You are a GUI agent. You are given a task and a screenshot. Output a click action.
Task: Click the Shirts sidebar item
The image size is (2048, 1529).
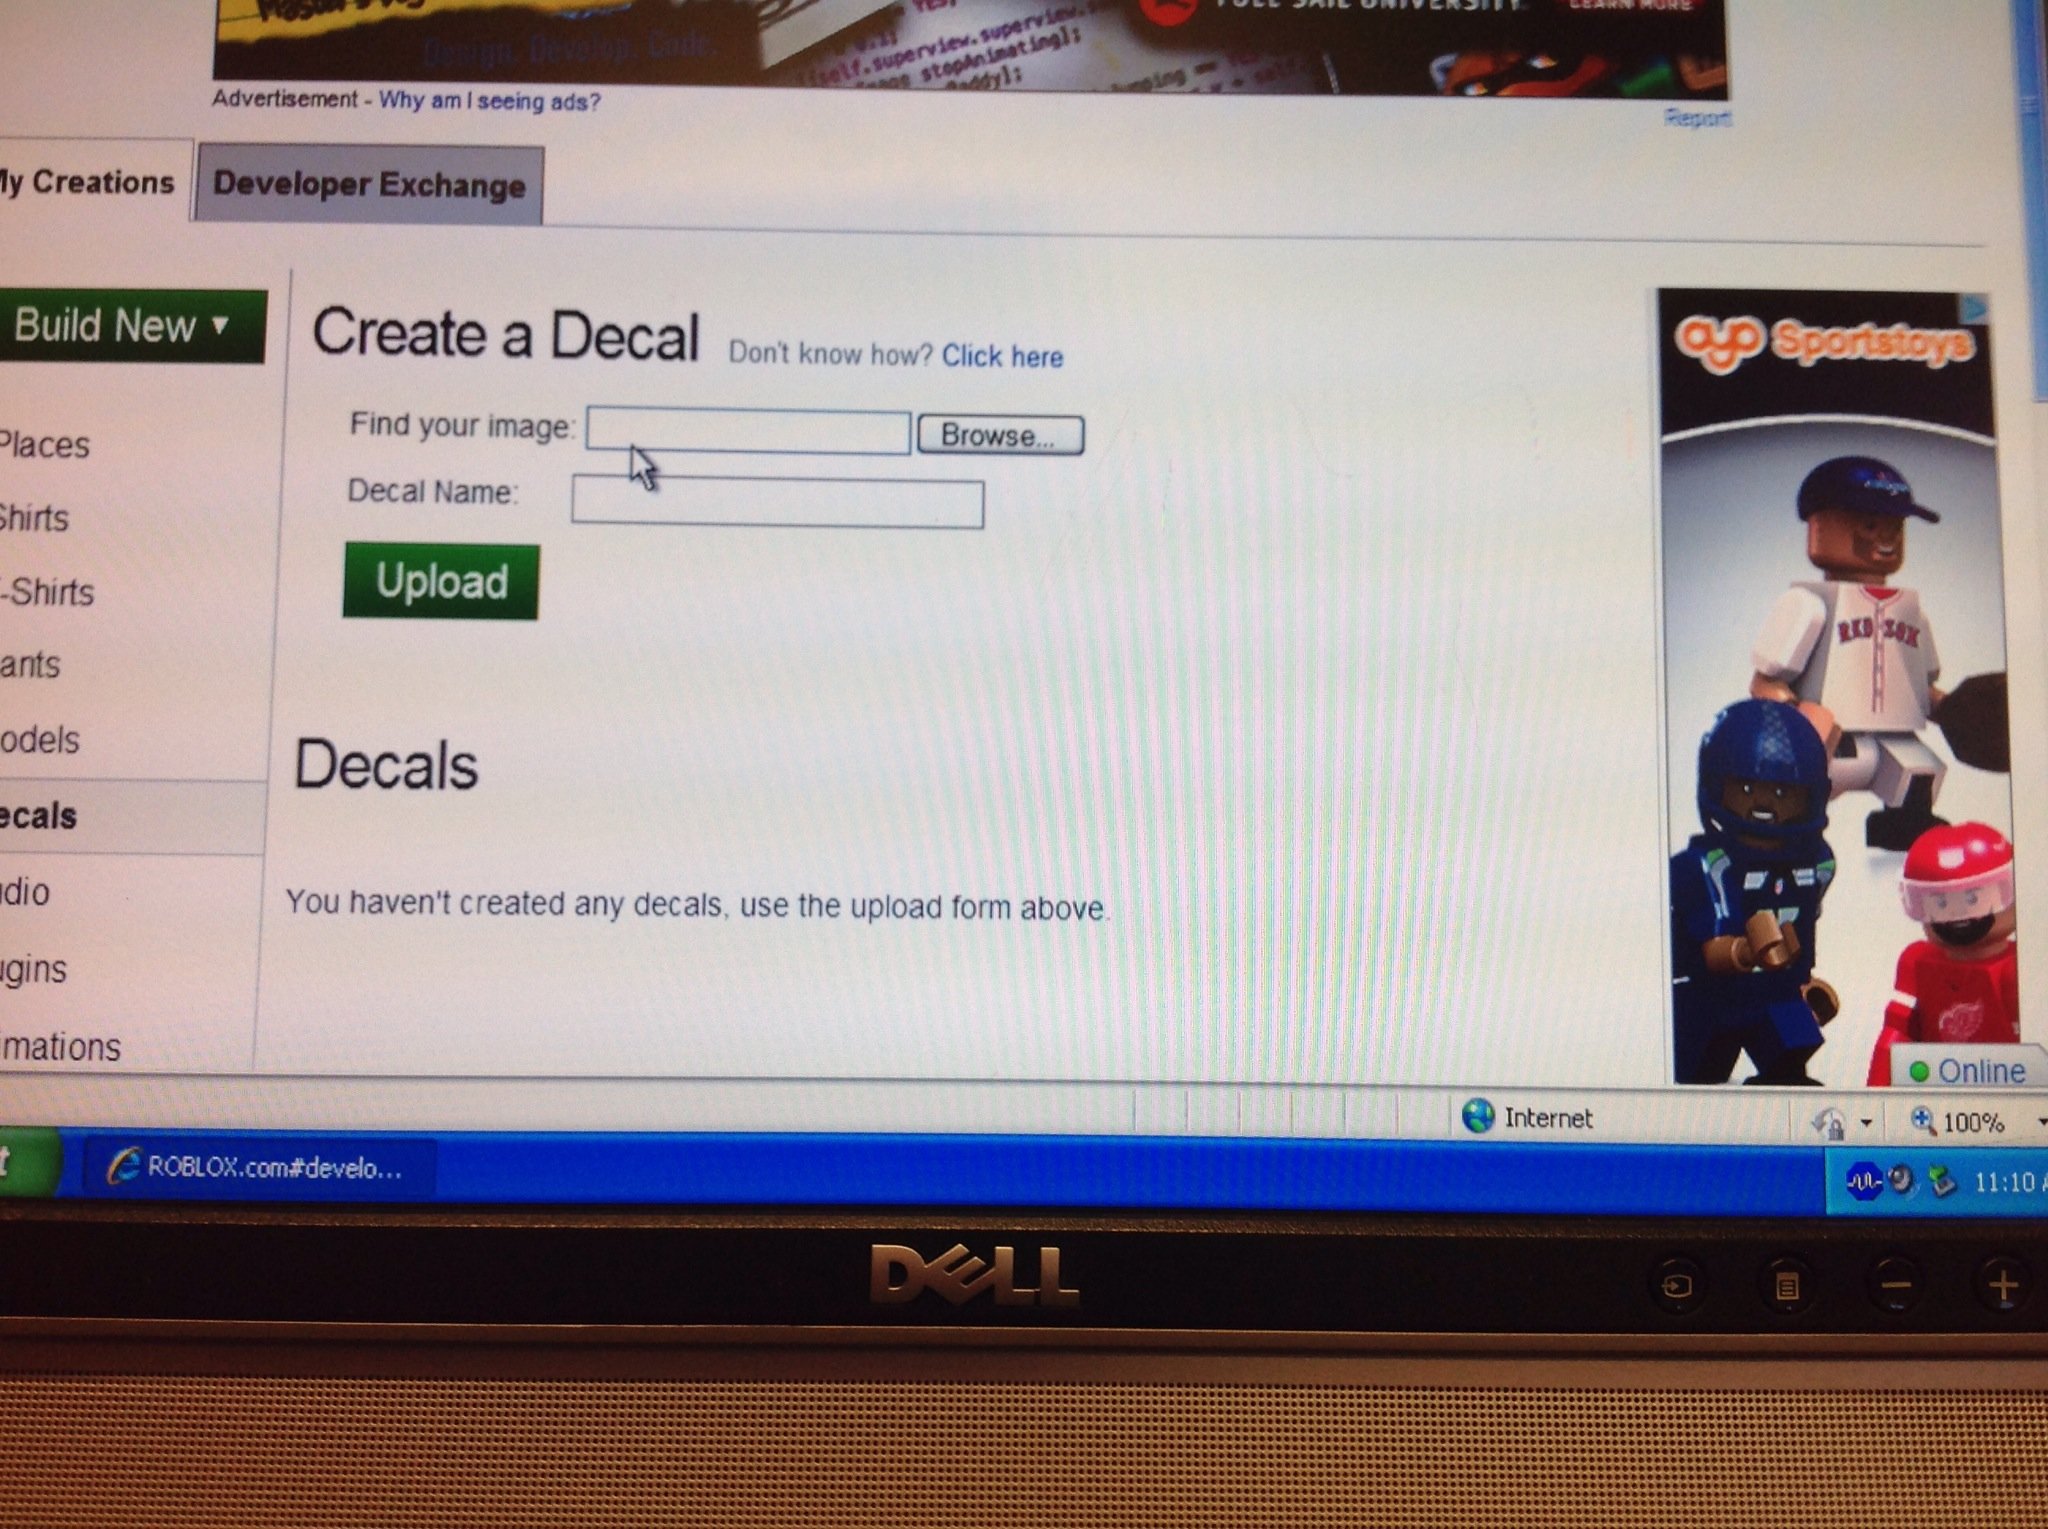pyautogui.click(x=31, y=517)
